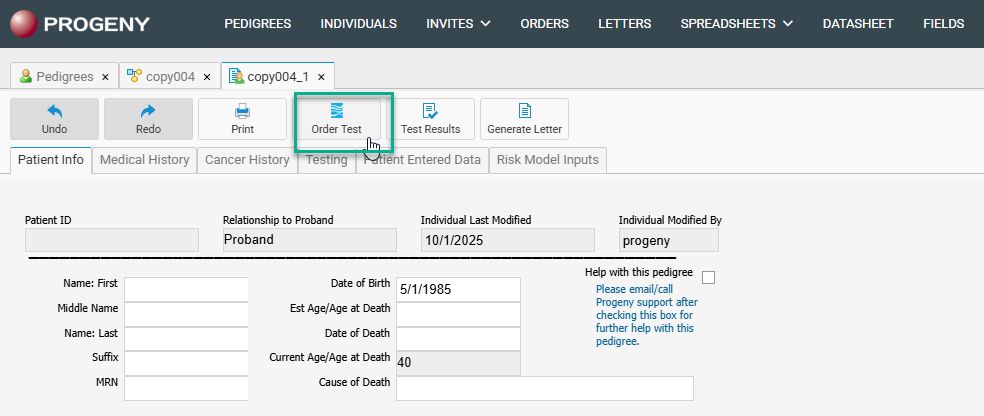This screenshot has height=416, width=984.
Task: Go to the Letters page
Action: 624,24
